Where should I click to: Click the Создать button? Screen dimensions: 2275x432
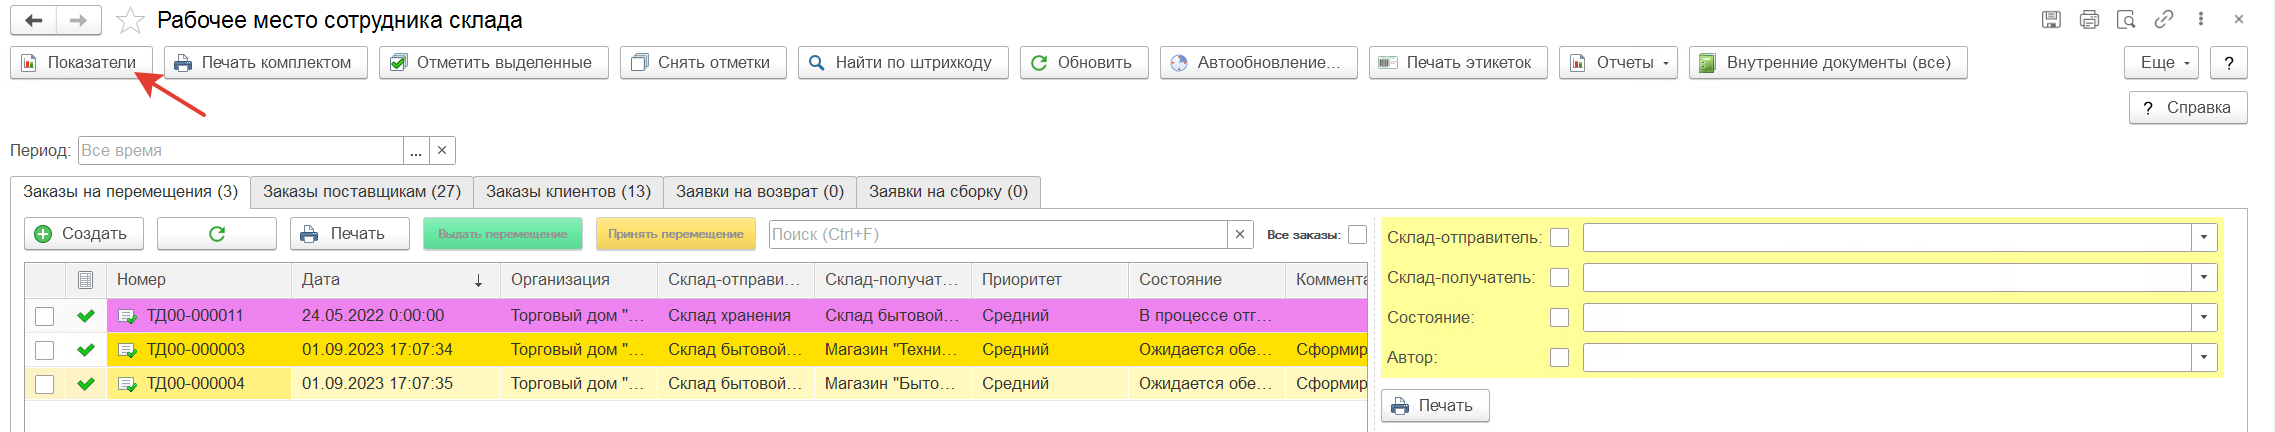84,233
